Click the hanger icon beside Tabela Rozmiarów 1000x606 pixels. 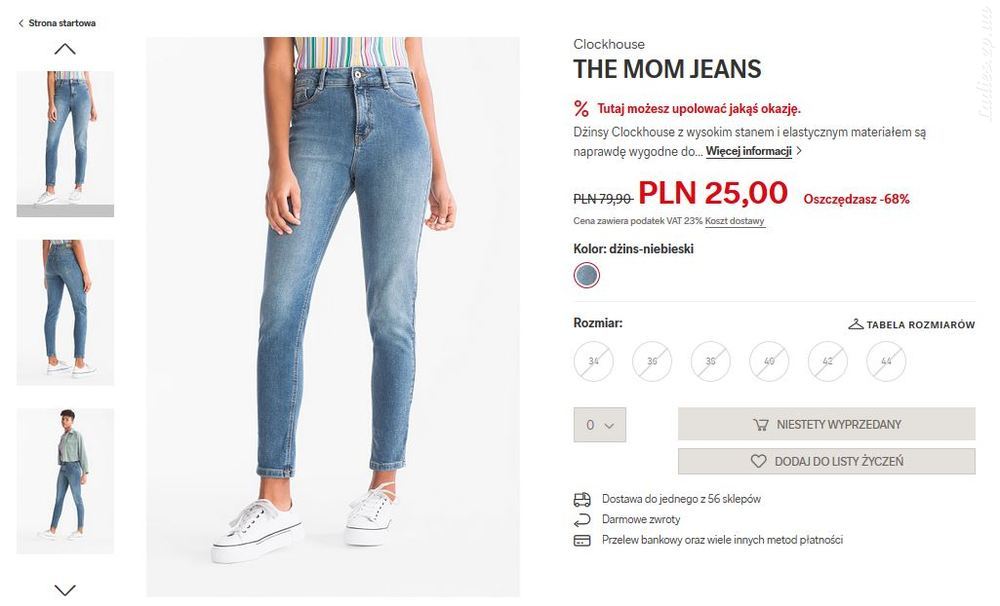[x=855, y=324]
